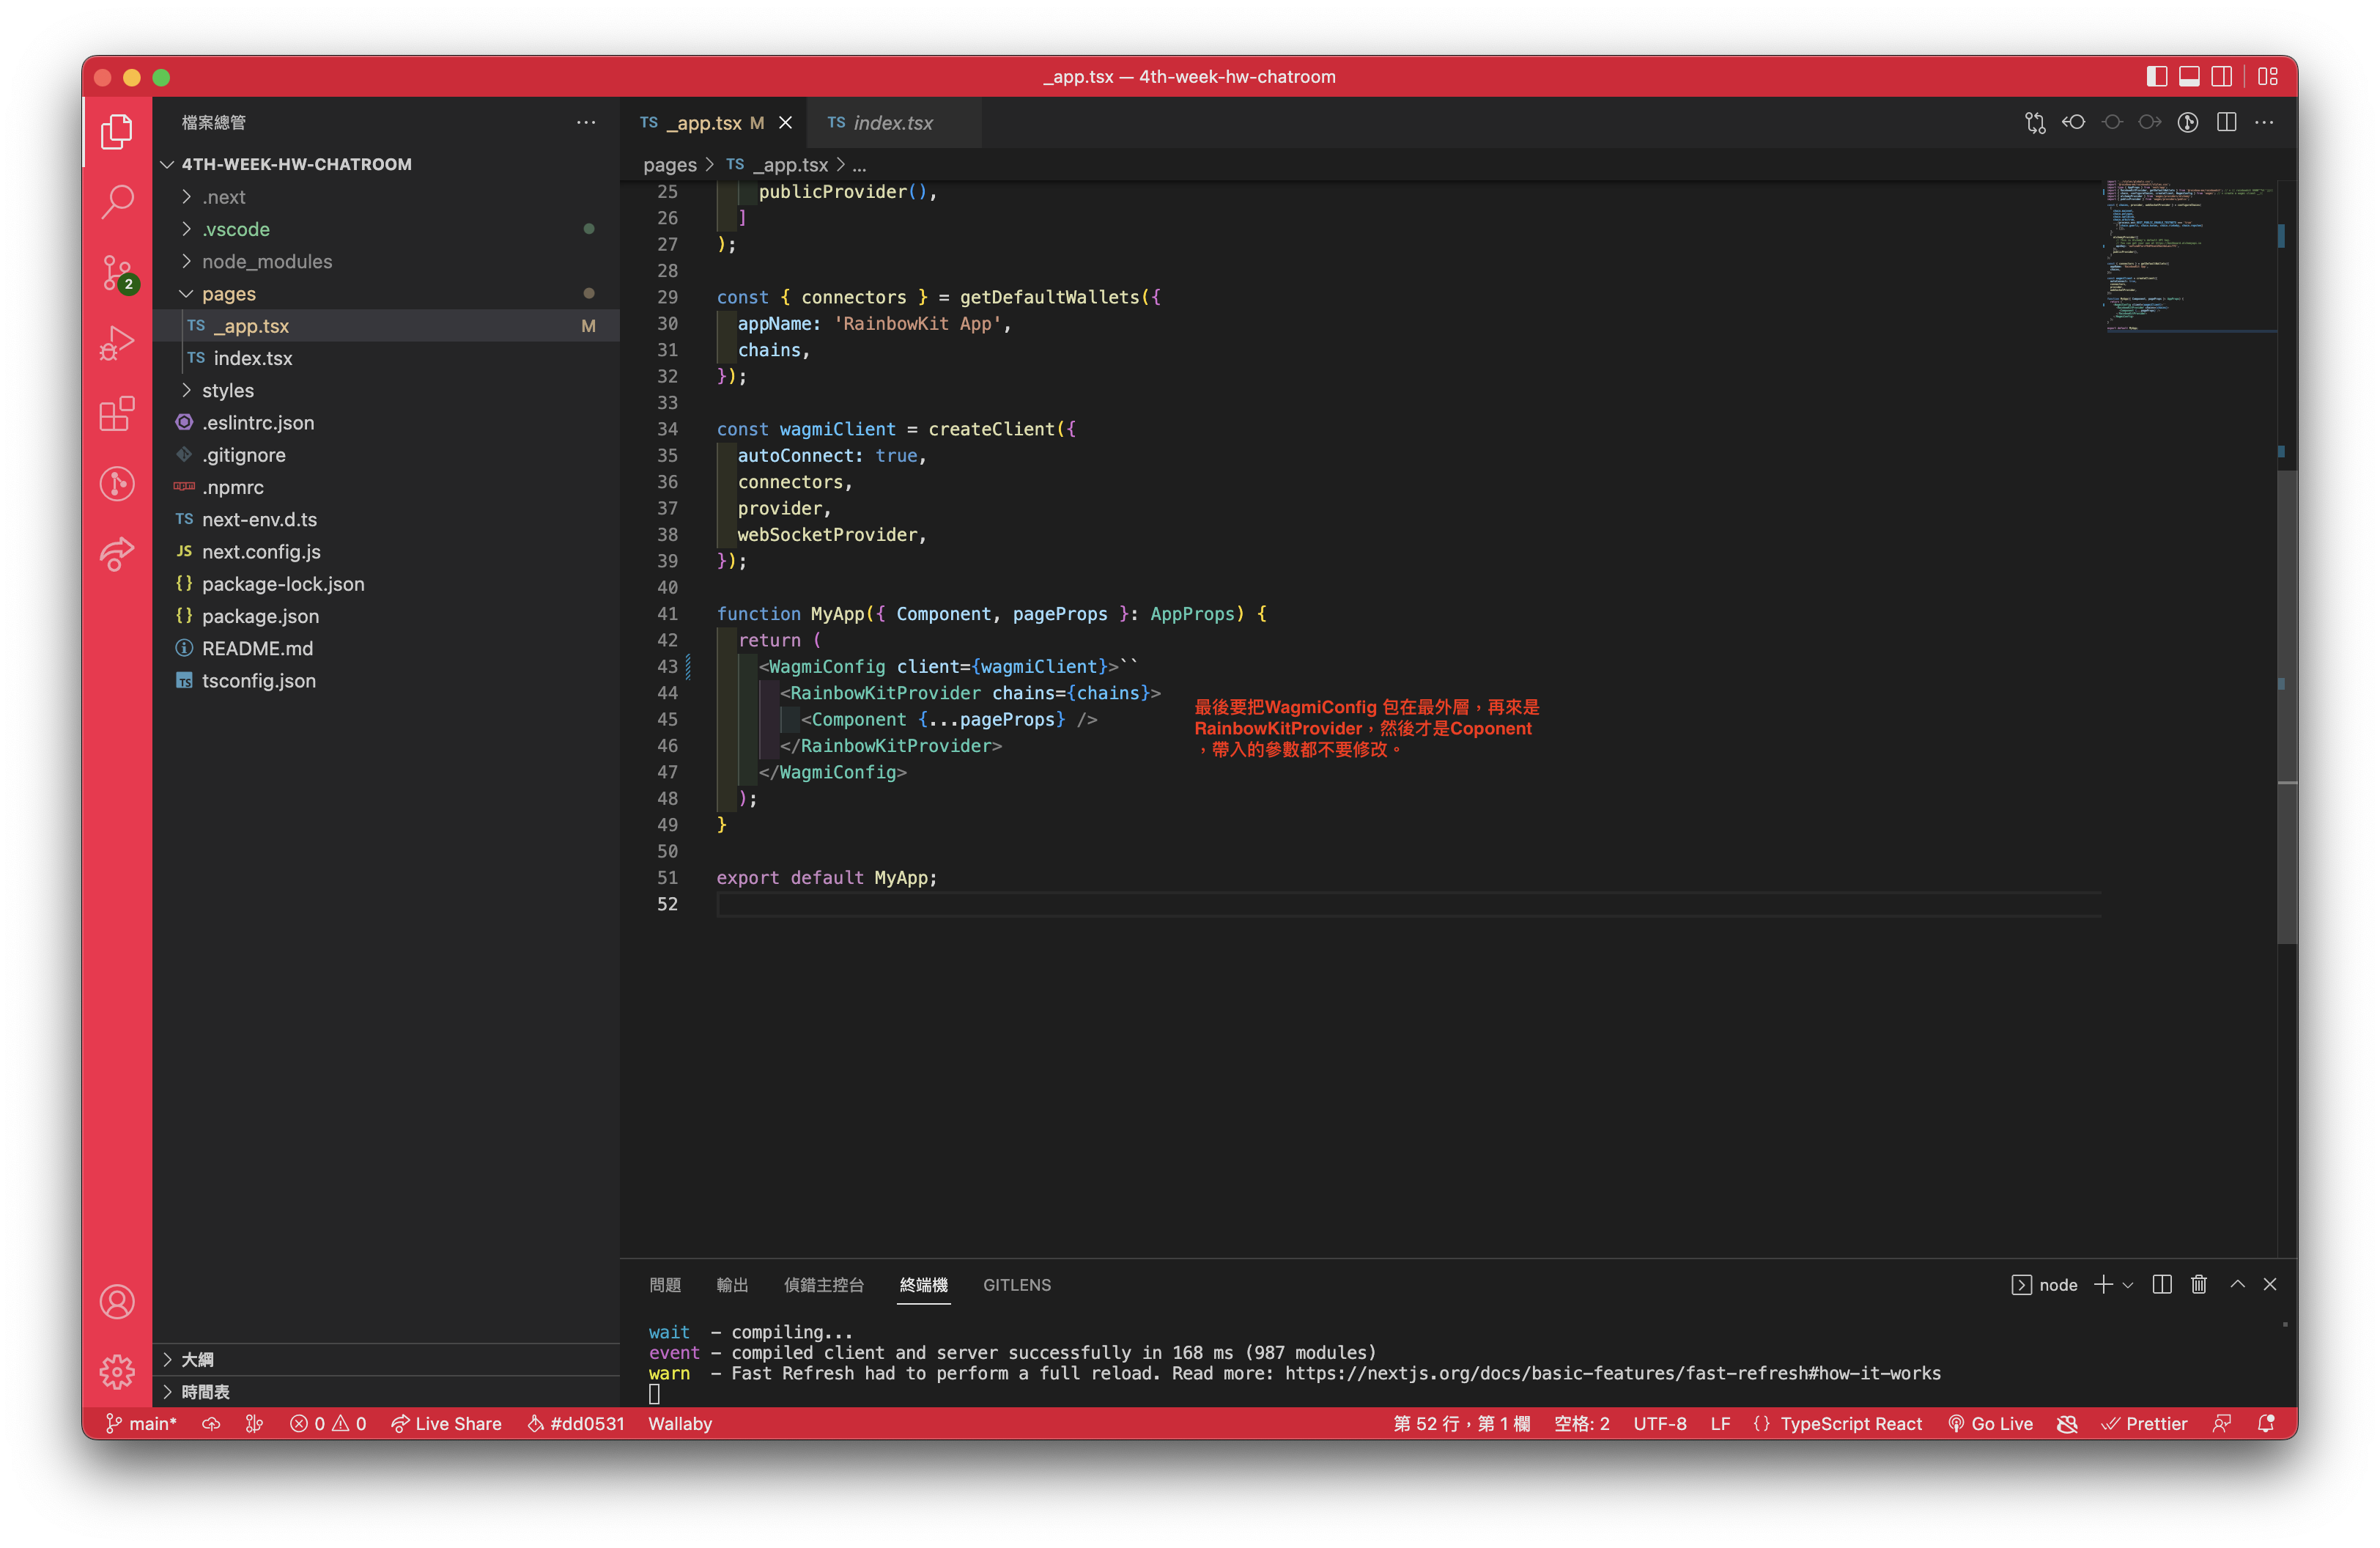Image resolution: width=2380 pixels, height=1548 pixels.
Task: Expand the node_modules folder
Action: click(x=266, y=261)
